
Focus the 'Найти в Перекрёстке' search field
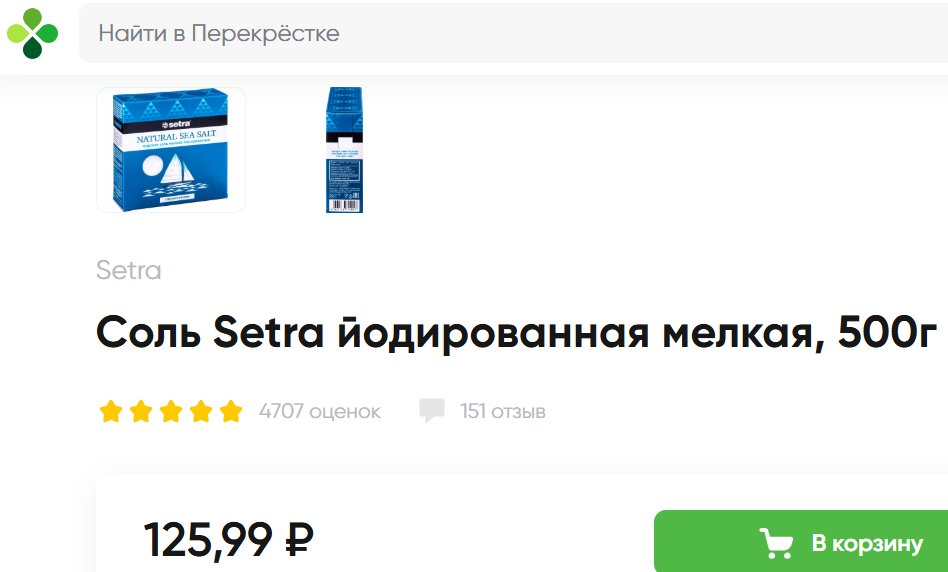pyautogui.click(x=513, y=33)
